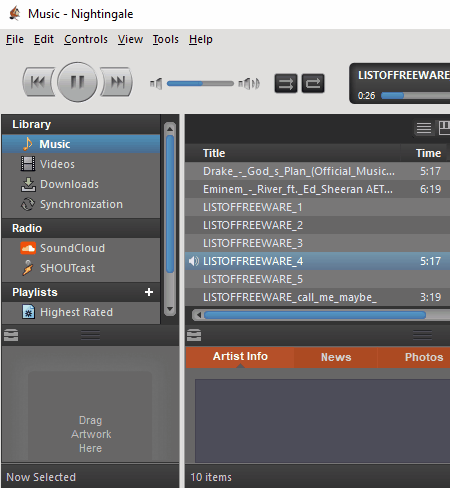Screen dimensions: 450x488
Task: Toggle shuffle mode
Action: (286, 83)
